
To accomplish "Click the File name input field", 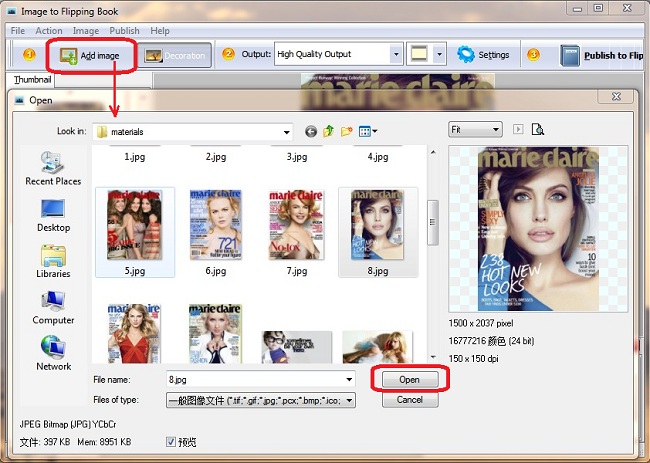I will point(260,380).
